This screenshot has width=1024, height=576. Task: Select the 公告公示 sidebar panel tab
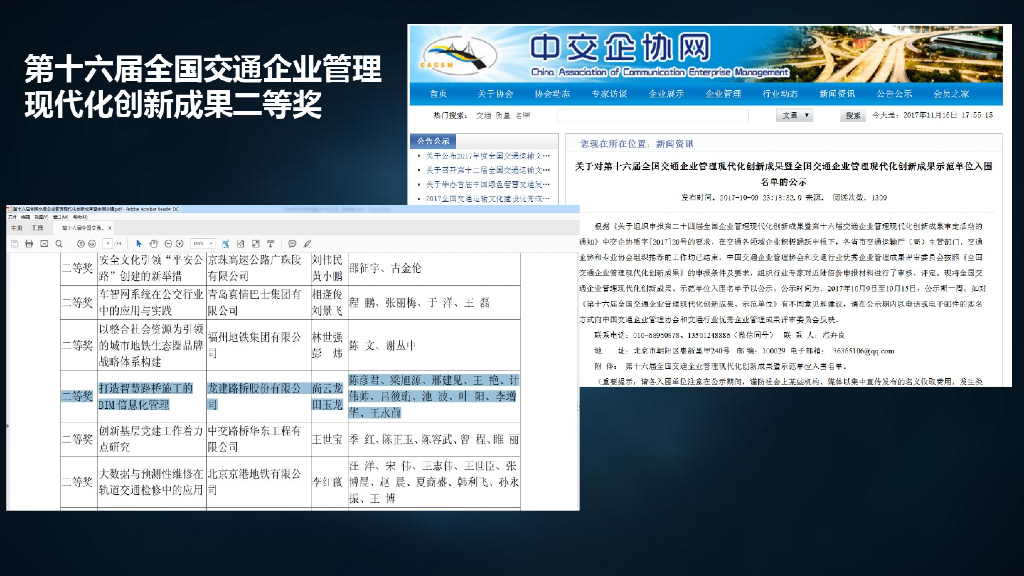pyautogui.click(x=433, y=141)
